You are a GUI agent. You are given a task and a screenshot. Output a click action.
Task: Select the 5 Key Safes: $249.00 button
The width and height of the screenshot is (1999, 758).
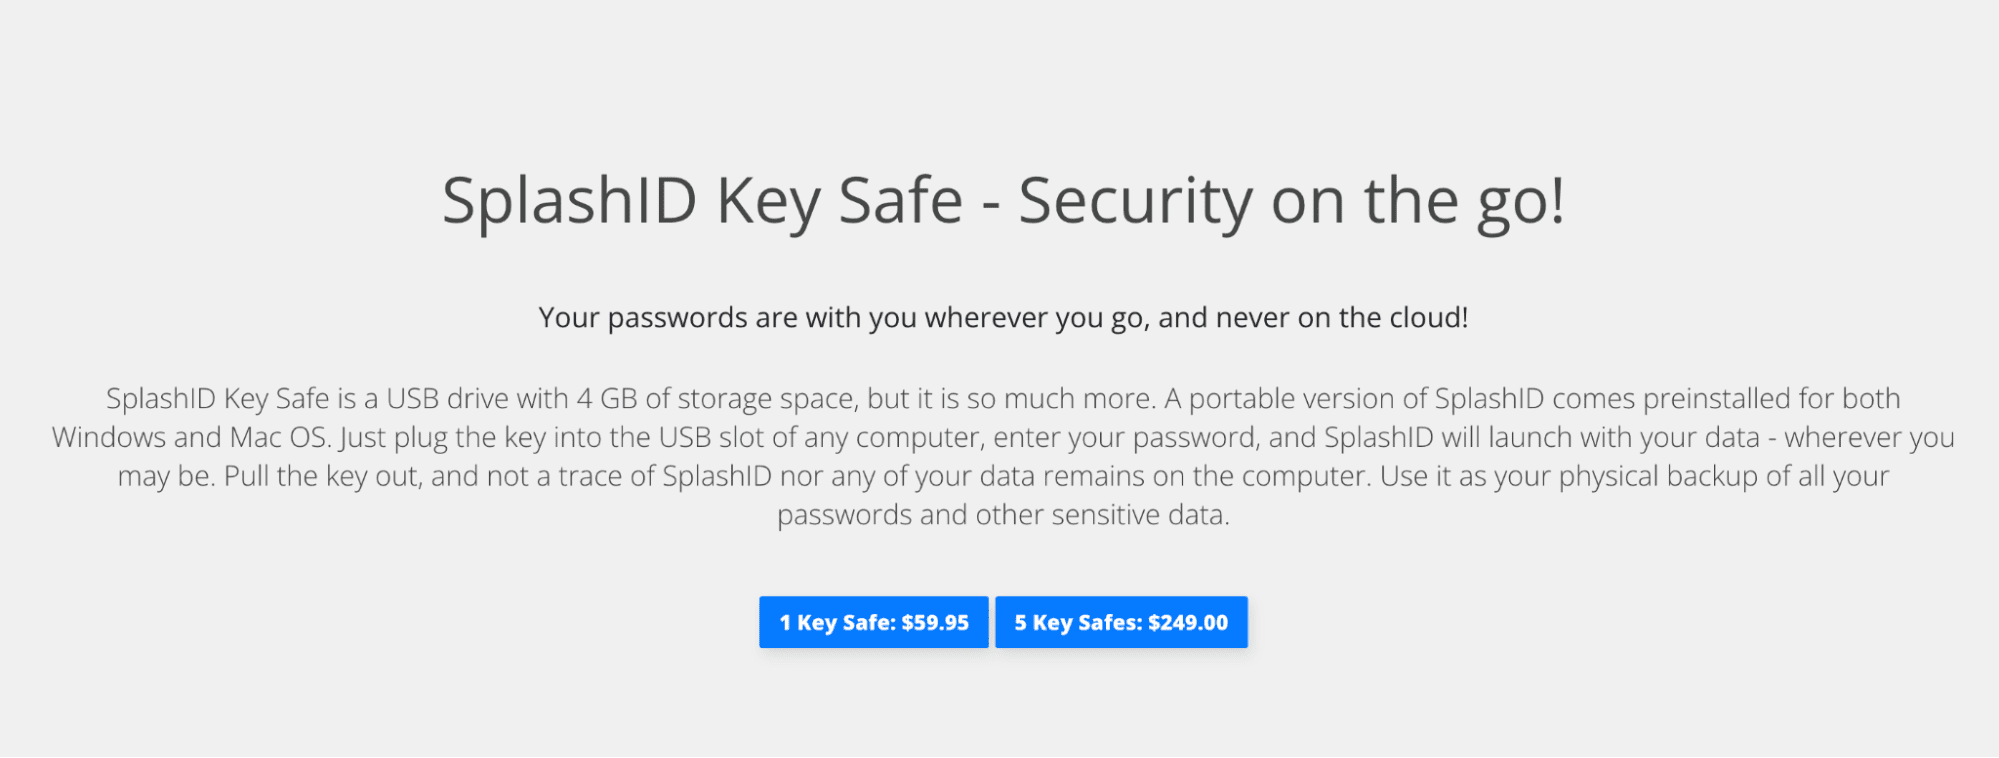click(x=1121, y=622)
